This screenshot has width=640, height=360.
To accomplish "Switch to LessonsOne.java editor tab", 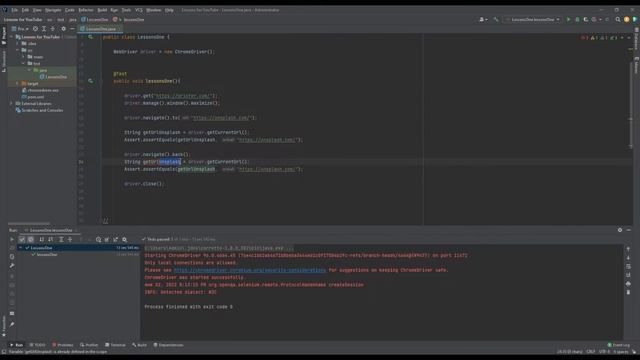I will pos(100,29).
